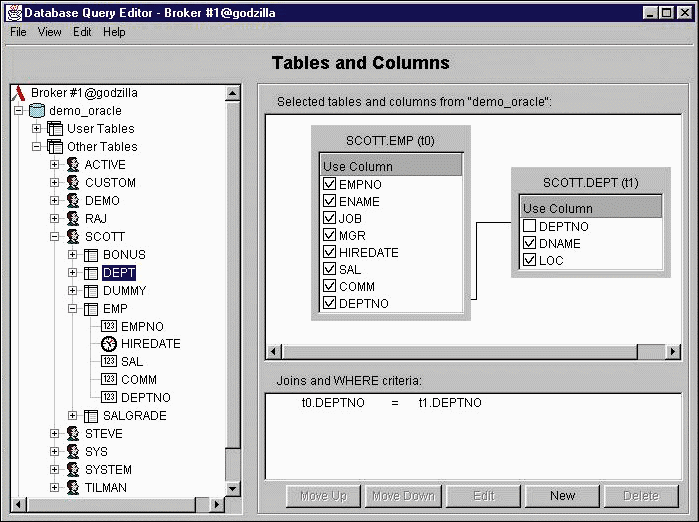699x522 pixels.
Task: Open the Edit menu
Action: pos(82,32)
